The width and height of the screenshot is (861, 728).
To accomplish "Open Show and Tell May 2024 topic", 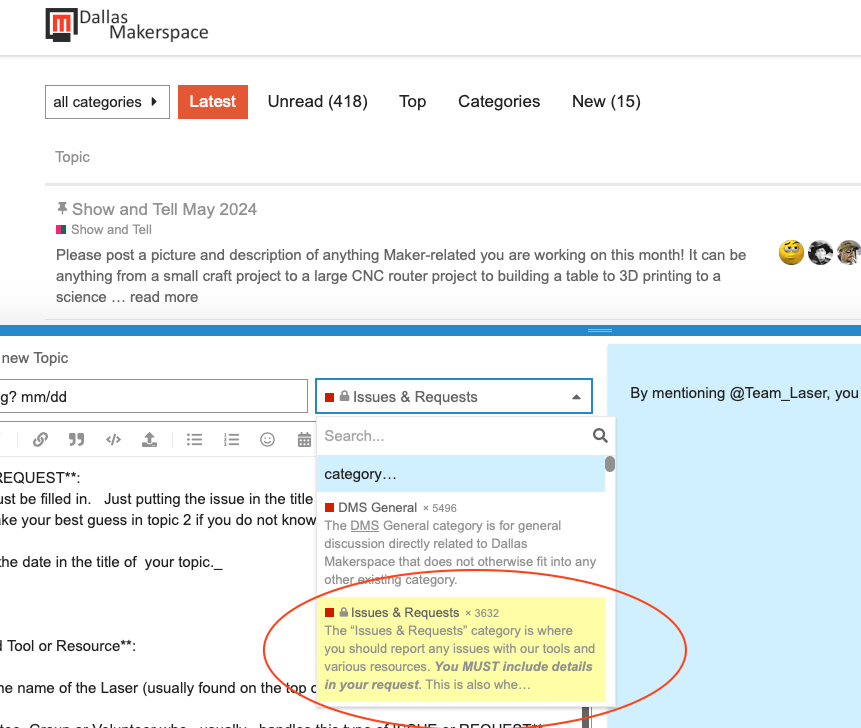I will (164, 209).
